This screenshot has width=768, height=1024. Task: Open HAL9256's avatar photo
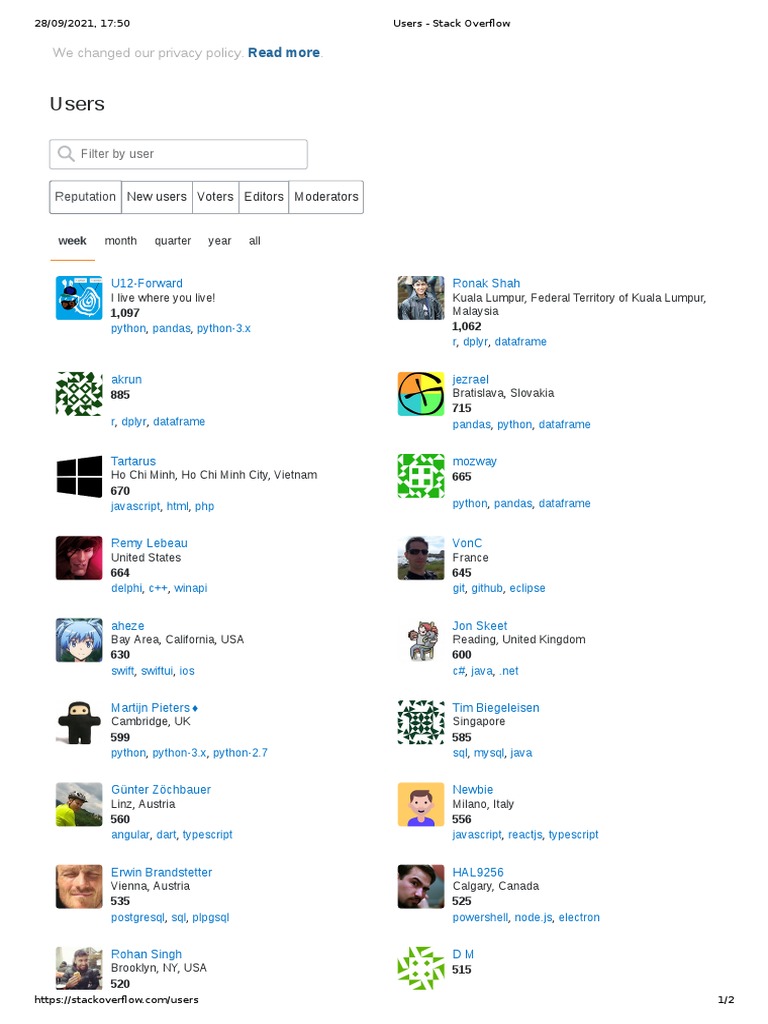(421, 887)
